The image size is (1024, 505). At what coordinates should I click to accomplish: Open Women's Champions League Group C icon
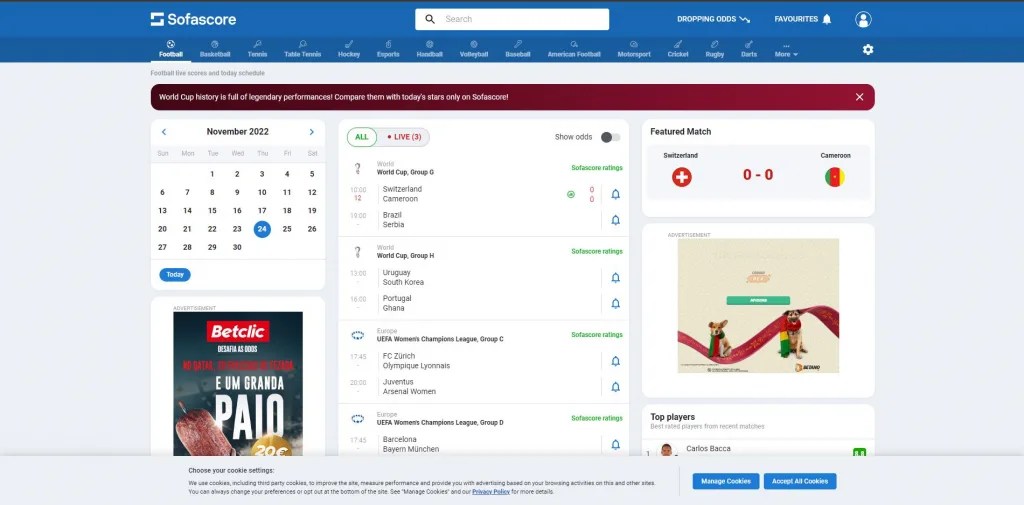click(x=357, y=335)
